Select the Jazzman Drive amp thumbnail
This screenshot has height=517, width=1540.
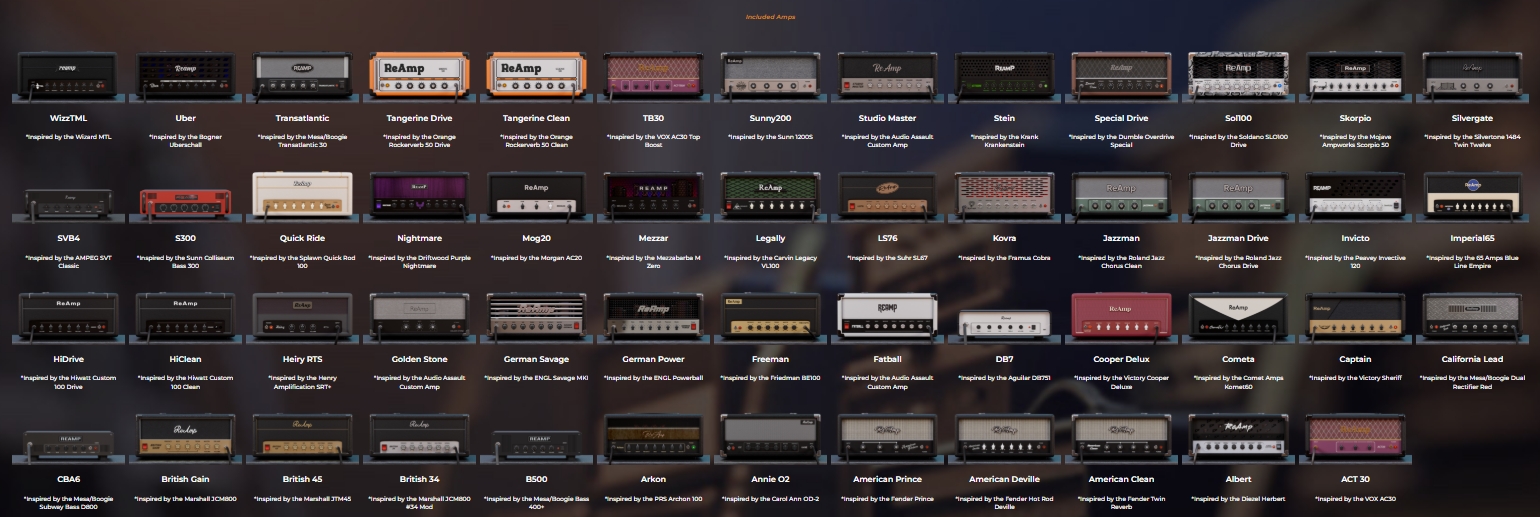pos(1238,195)
